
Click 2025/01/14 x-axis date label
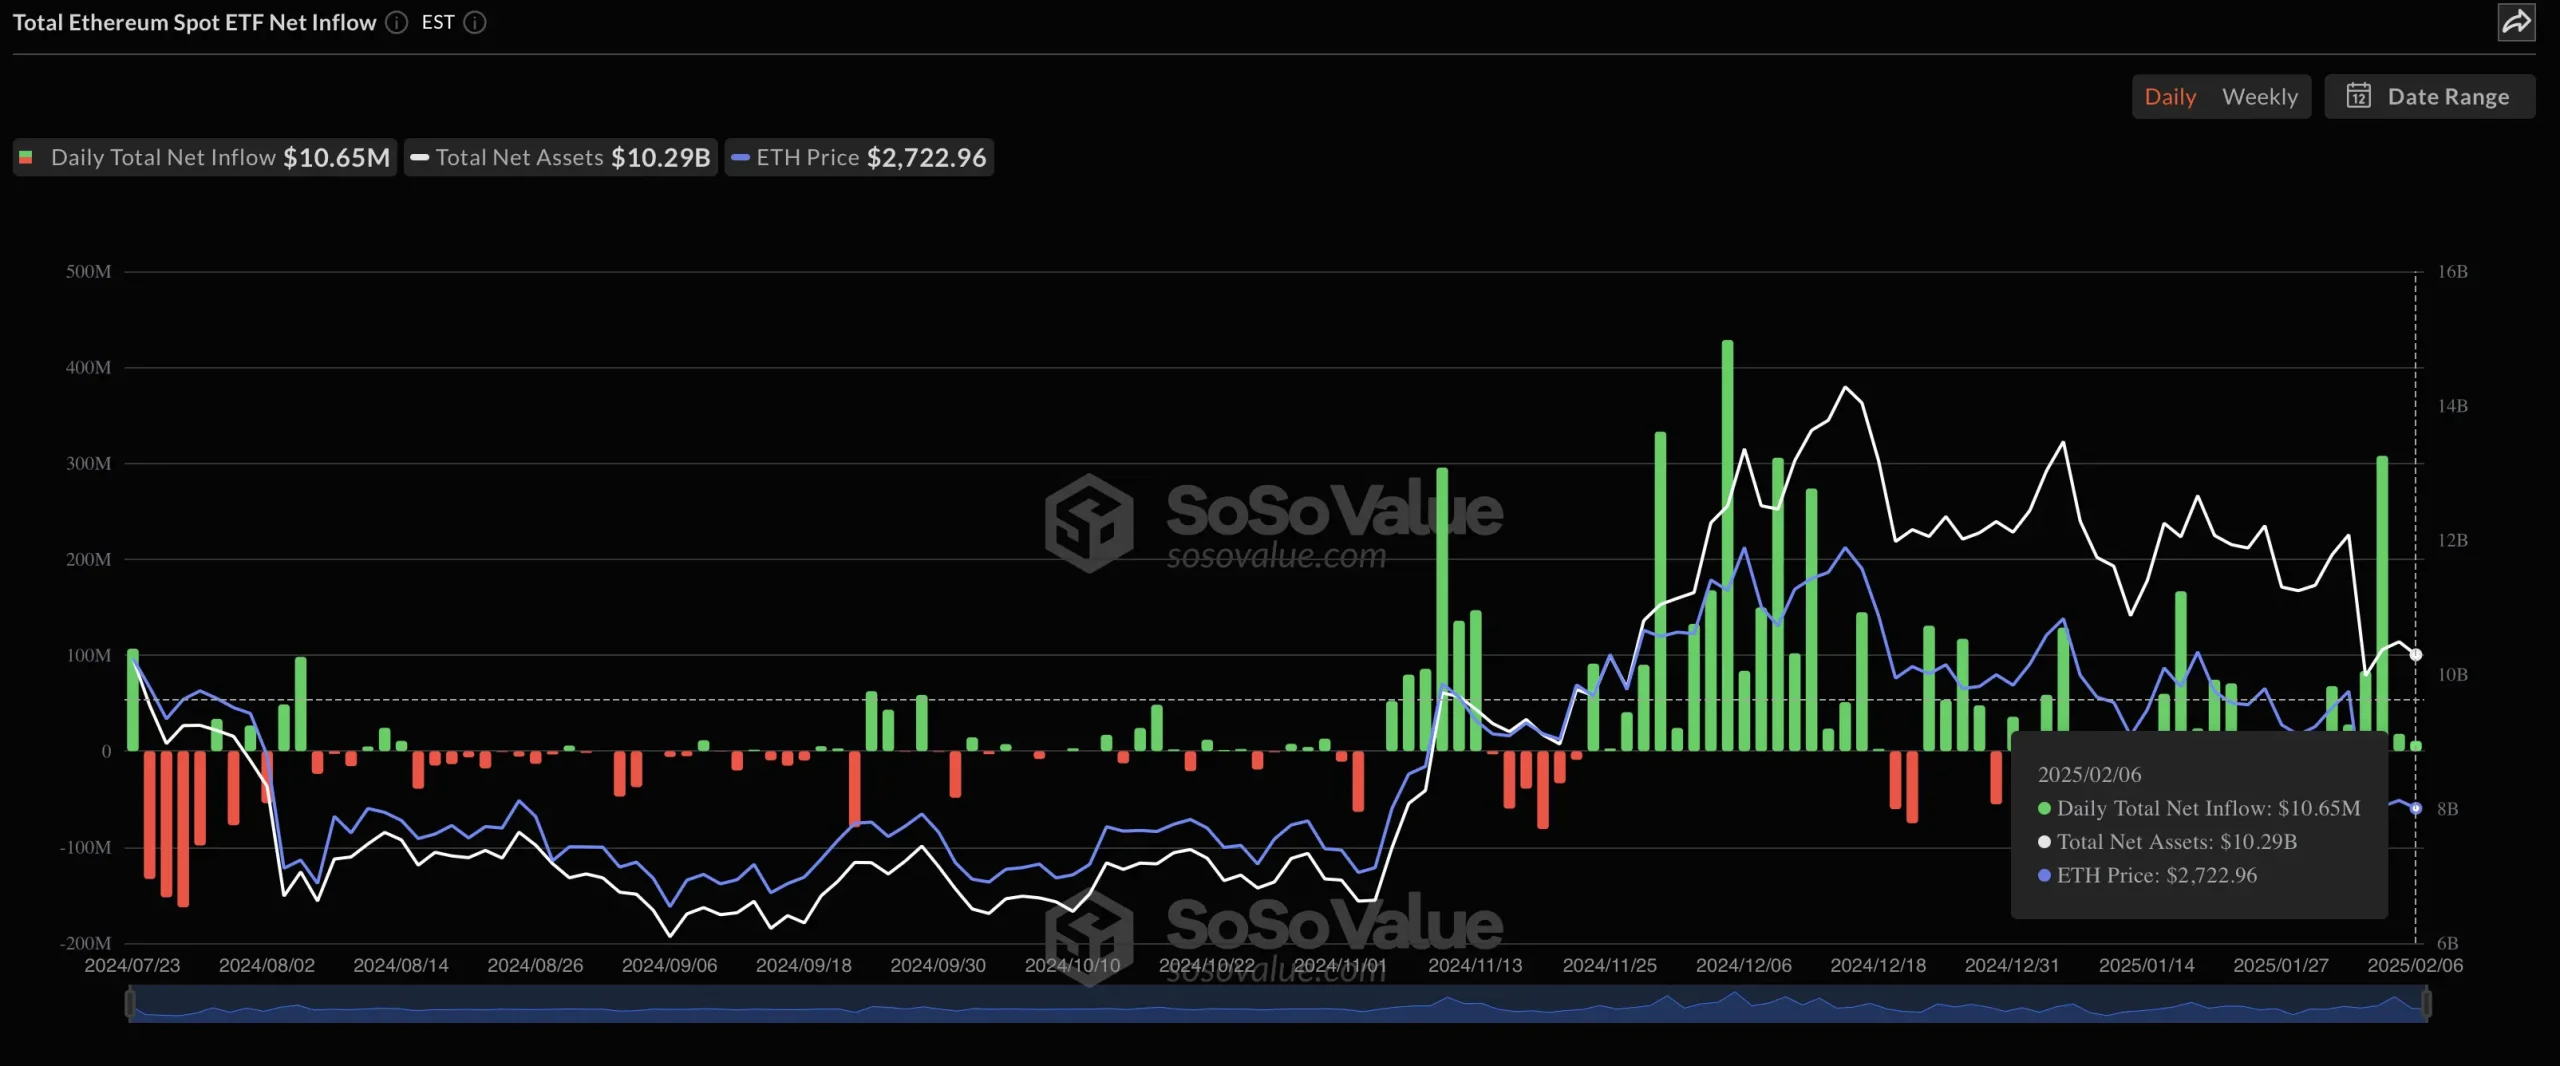pyautogui.click(x=2146, y=965)
